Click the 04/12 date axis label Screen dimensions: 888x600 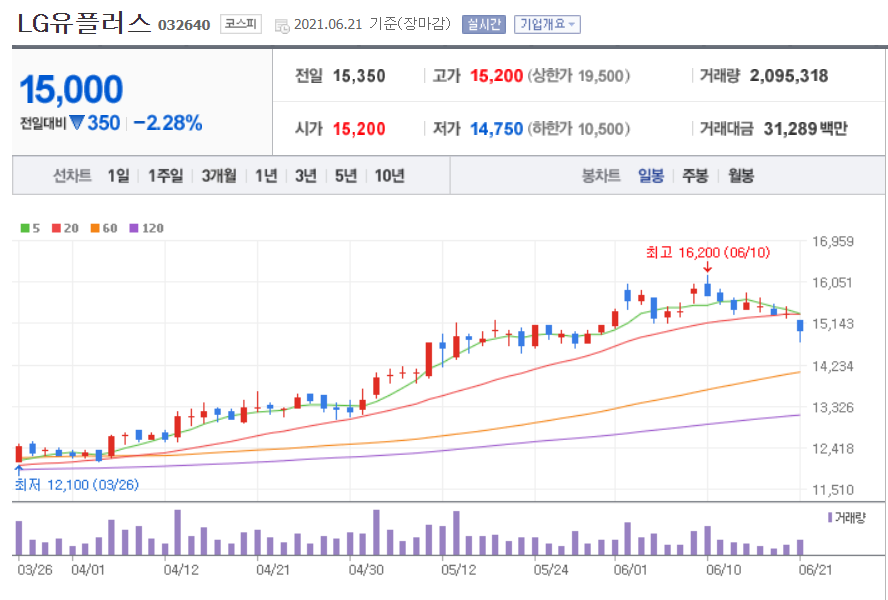tap(181, 569)
